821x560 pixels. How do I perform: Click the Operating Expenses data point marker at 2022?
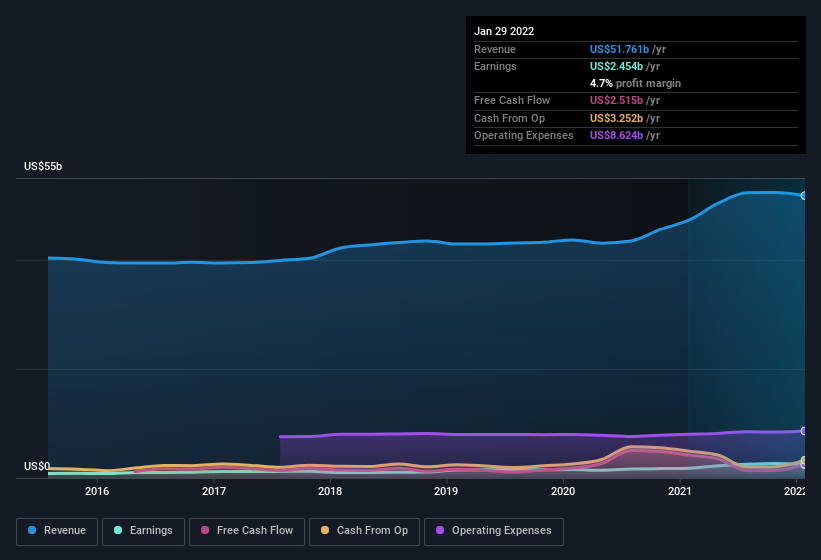(803, 431)
